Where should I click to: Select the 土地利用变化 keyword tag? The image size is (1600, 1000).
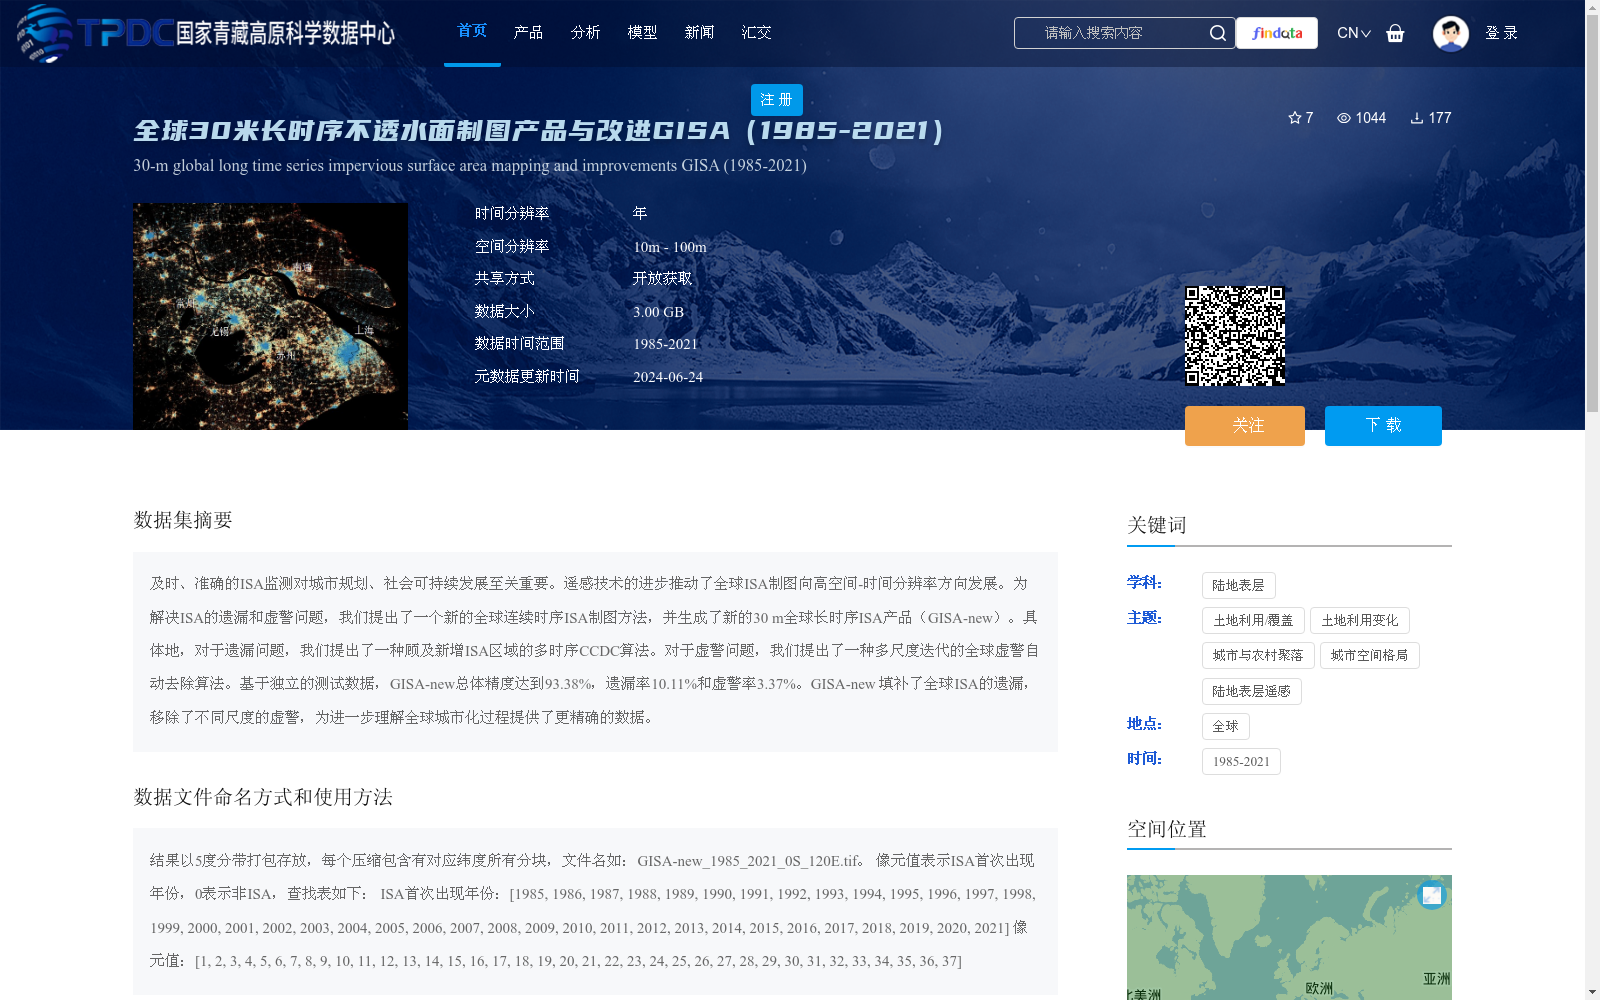click(1360, 620)
